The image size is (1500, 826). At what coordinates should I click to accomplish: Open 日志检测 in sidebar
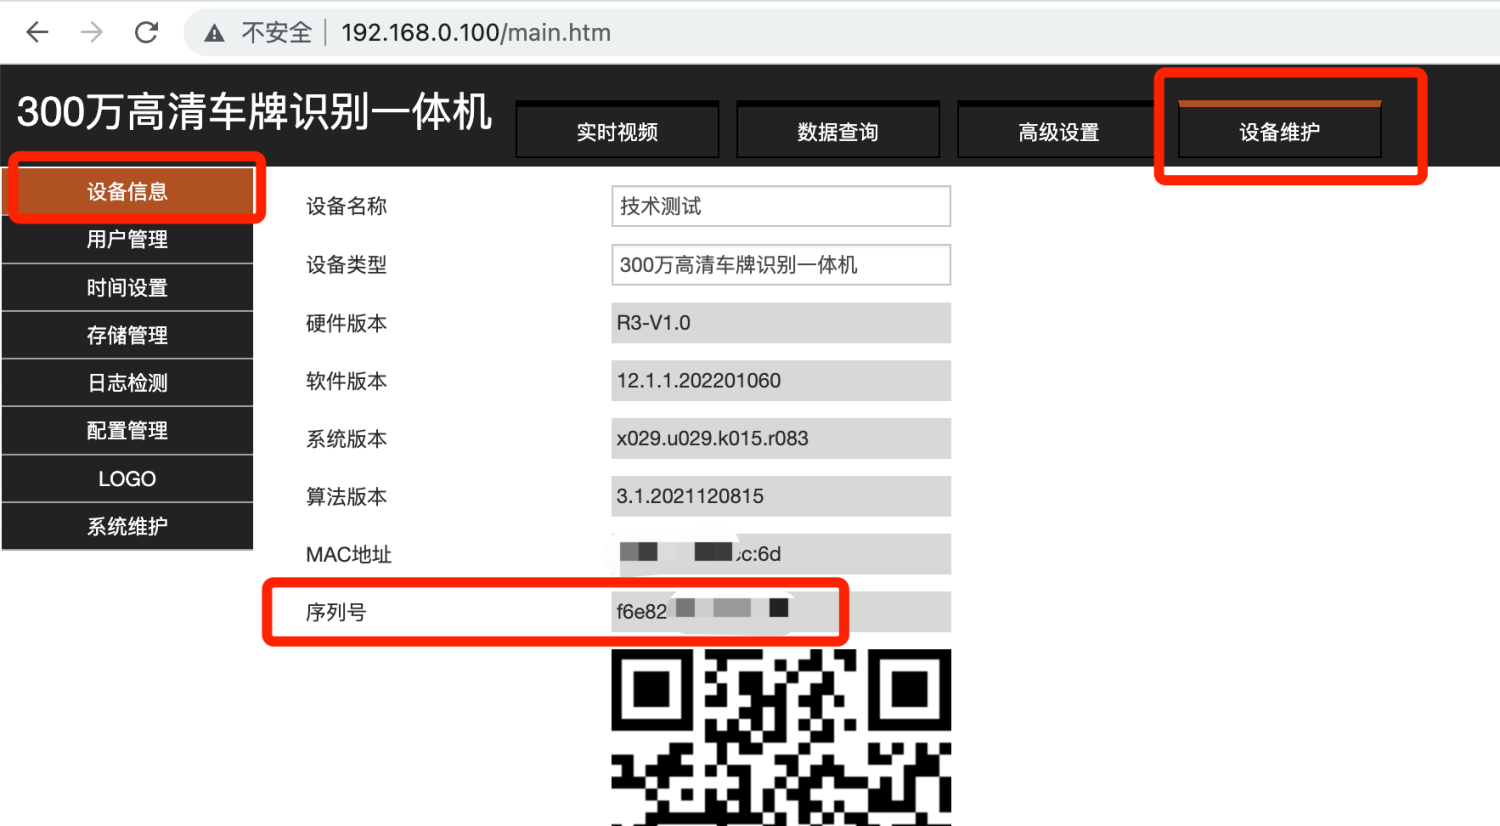127,383
